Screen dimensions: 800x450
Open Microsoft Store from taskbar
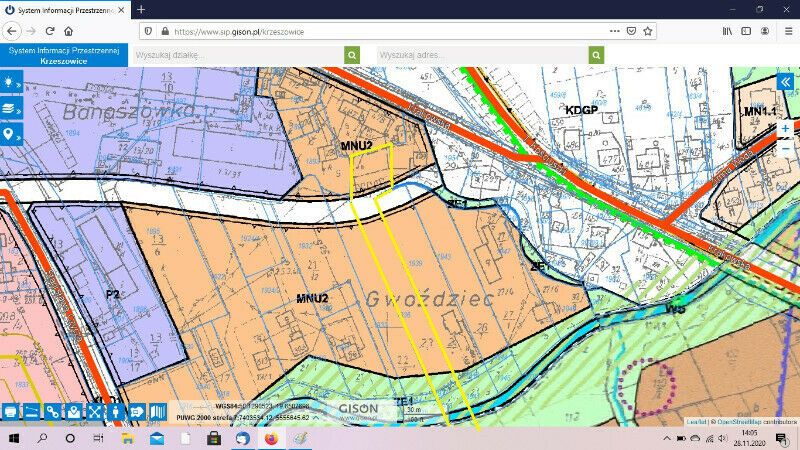214,438
